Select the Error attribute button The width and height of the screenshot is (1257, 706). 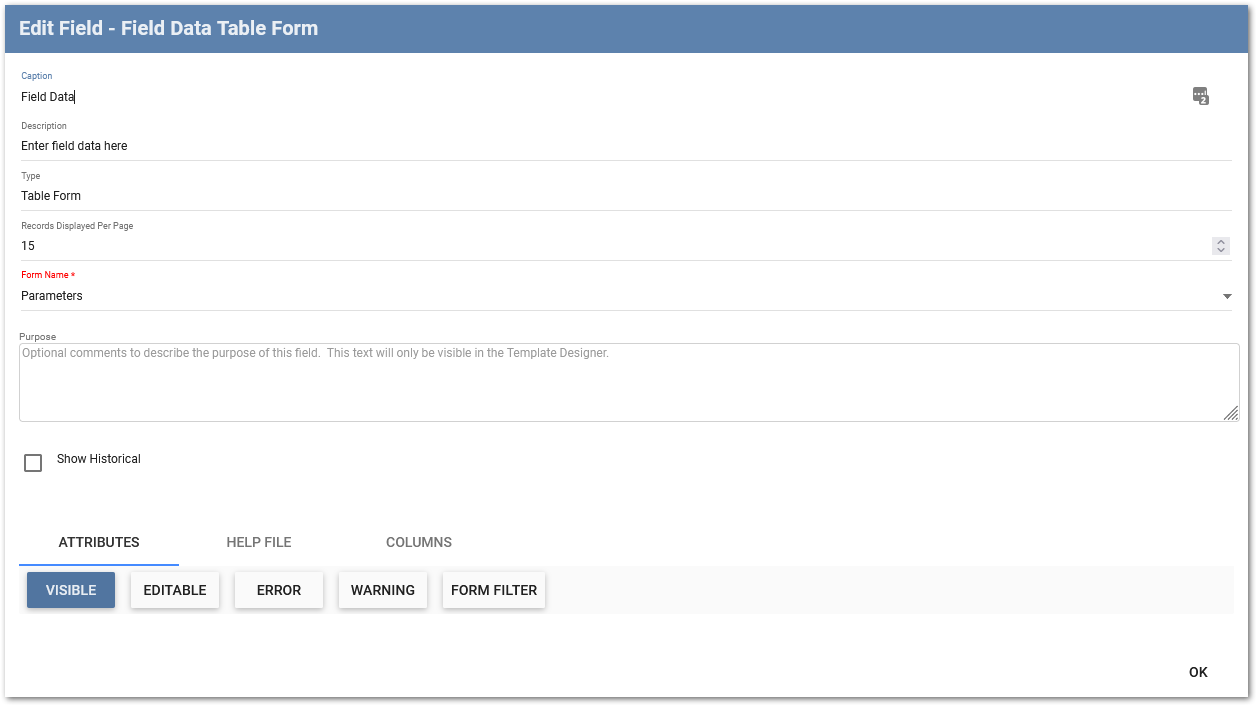(279, 590)
